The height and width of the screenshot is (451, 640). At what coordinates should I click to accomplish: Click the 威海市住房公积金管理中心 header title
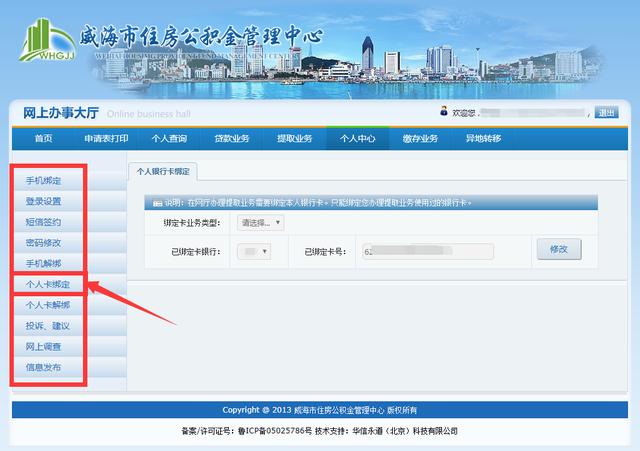pyautogui.click(x=200, y=37)
